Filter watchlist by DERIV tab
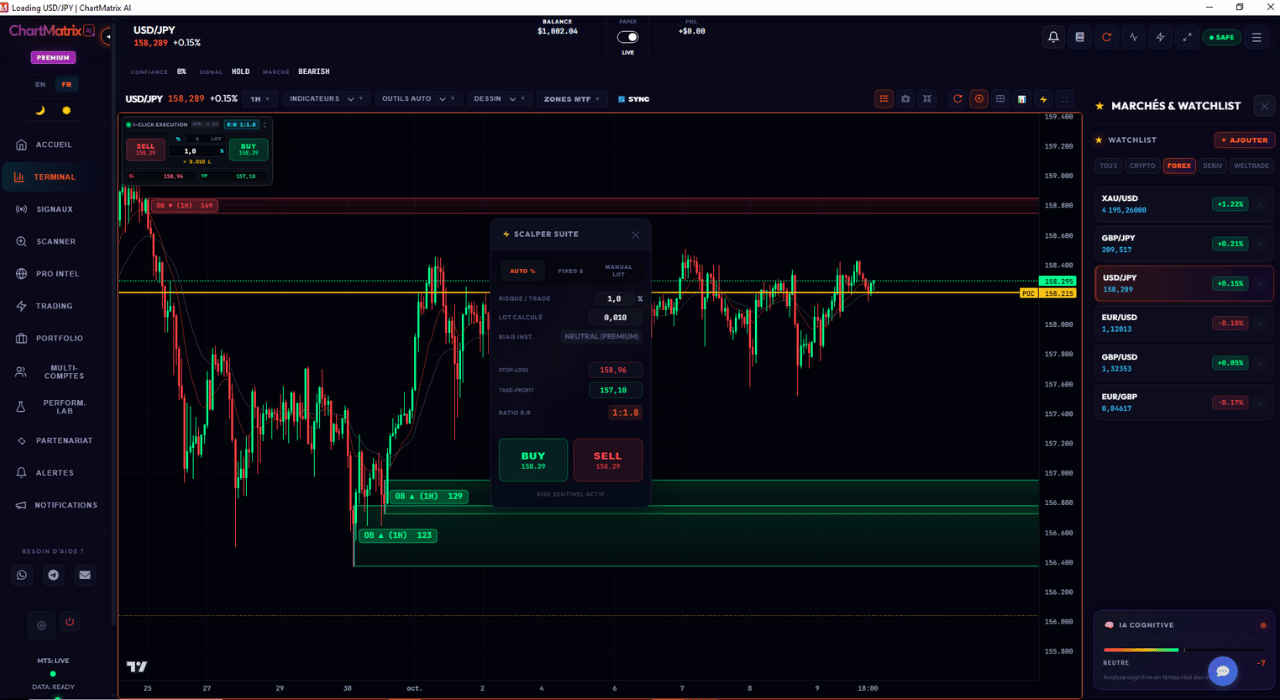The image size is (1280, 700). (1212, 166)
